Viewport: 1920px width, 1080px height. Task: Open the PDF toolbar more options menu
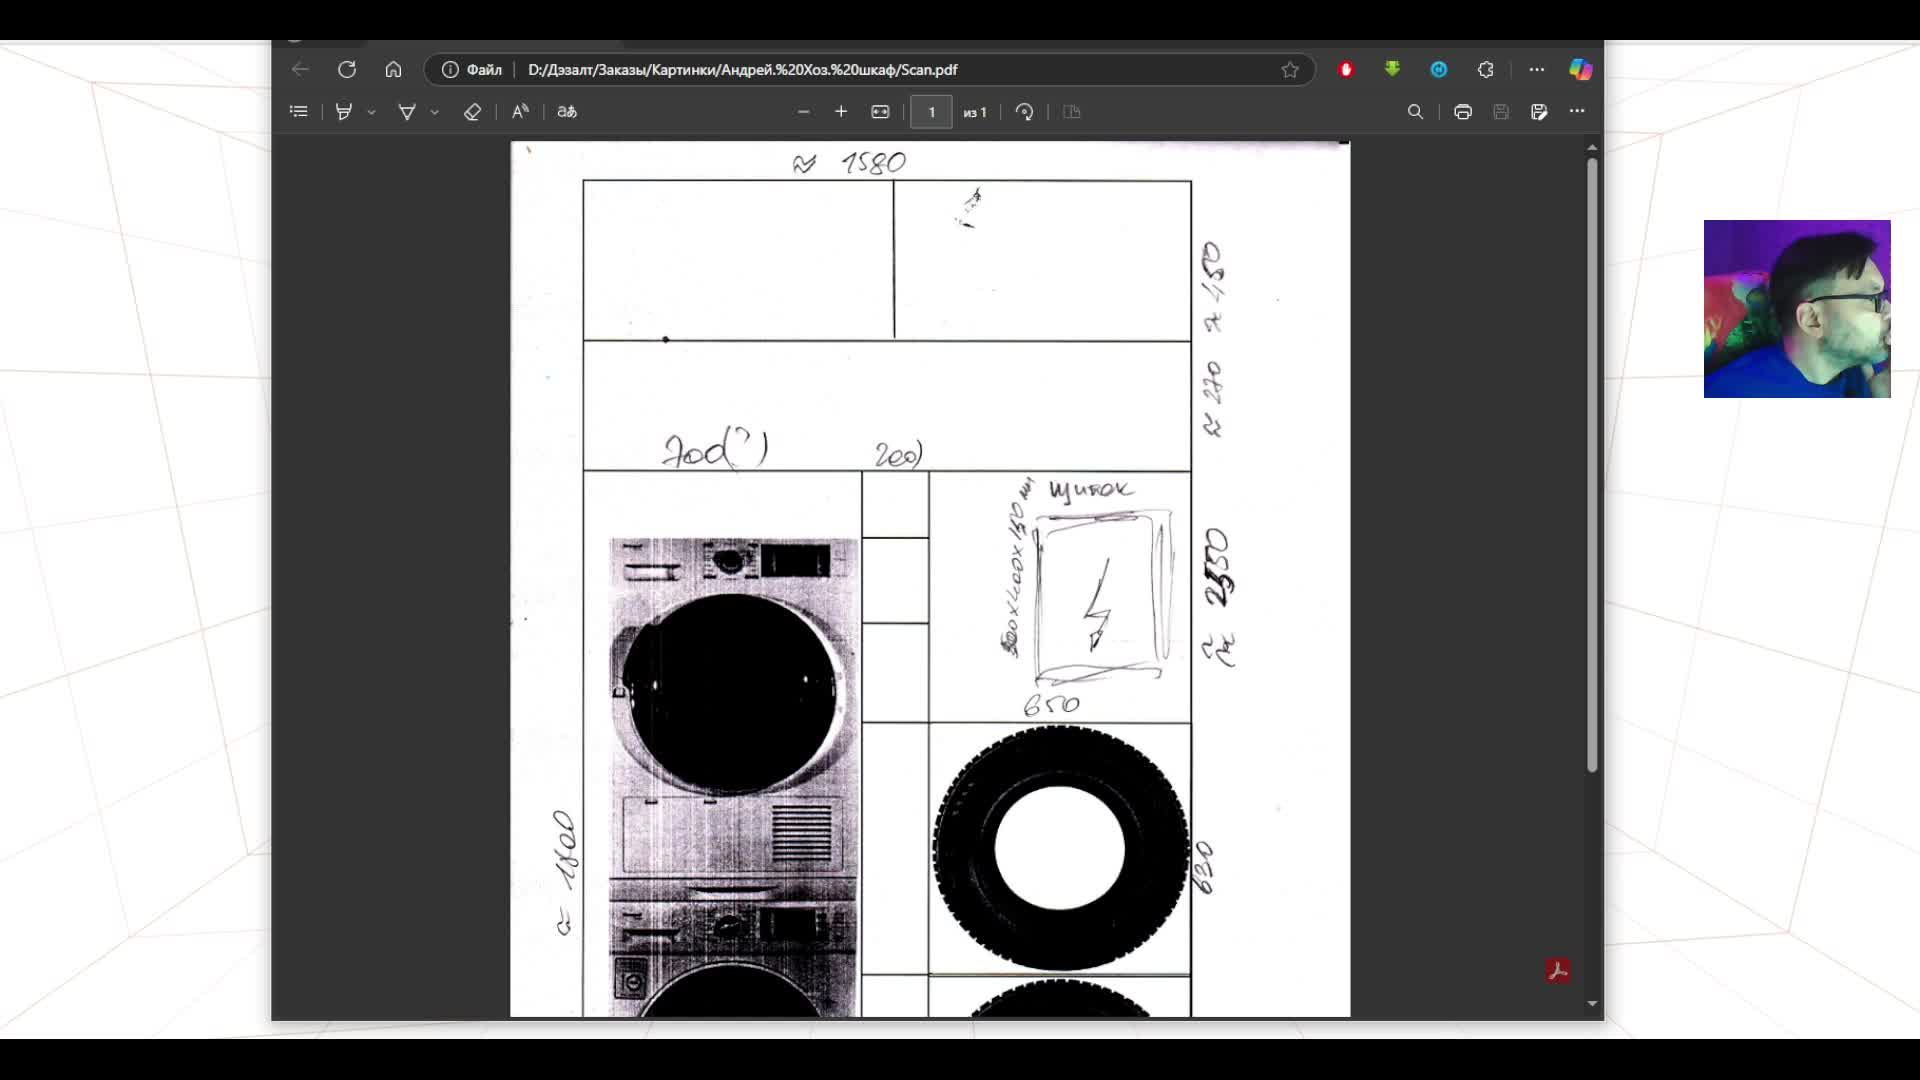(x=1577, y=111)
